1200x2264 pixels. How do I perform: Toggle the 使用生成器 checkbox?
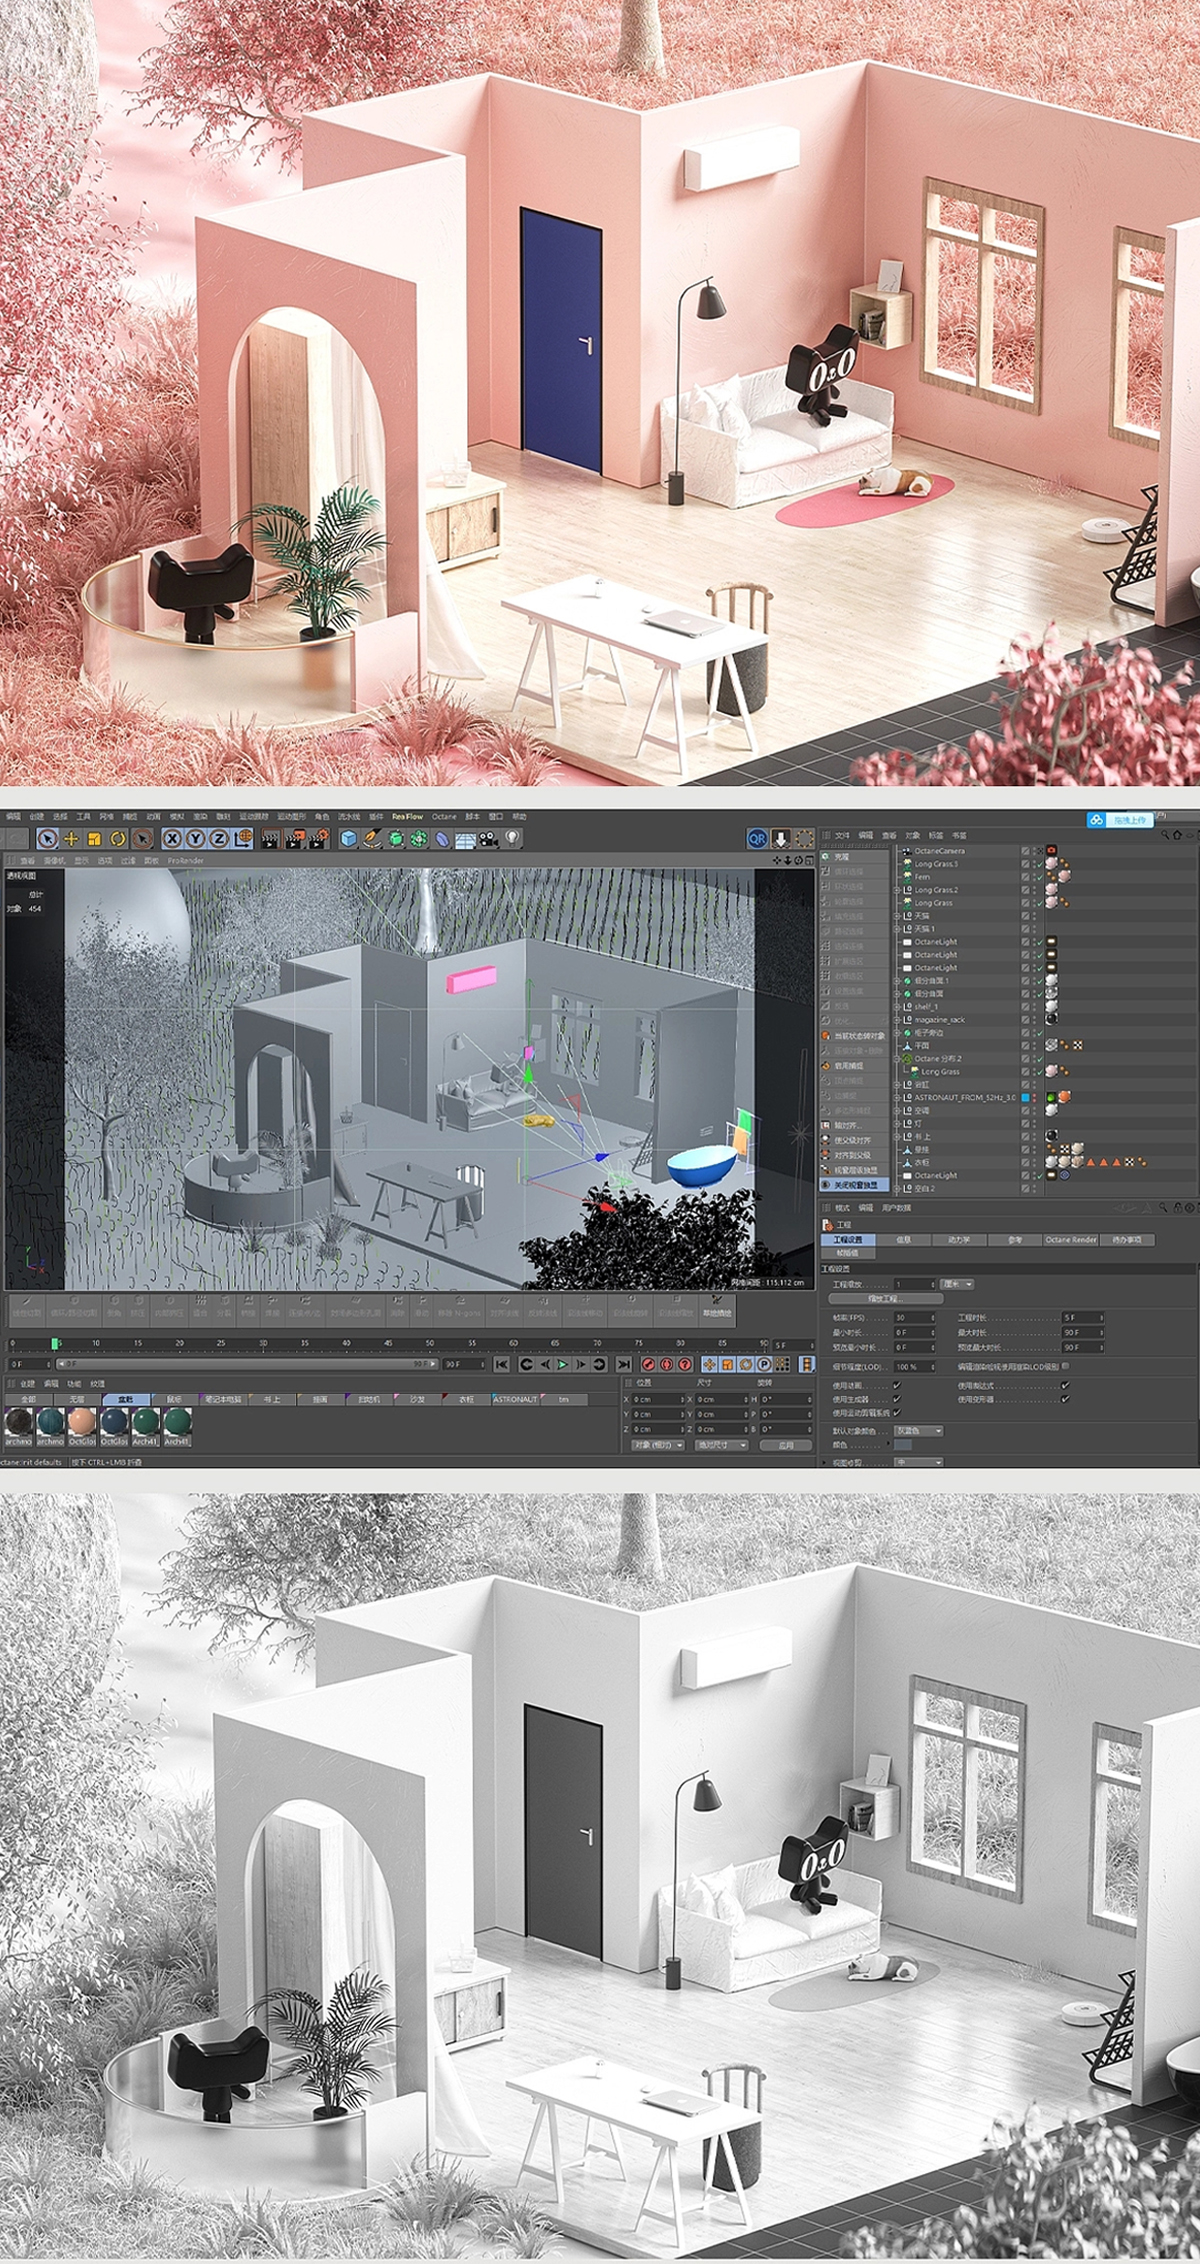(x=897, y=1399)
